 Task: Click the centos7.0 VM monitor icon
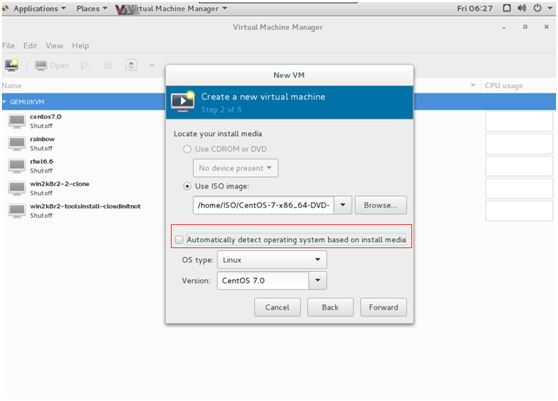click(x=17, y=121)
